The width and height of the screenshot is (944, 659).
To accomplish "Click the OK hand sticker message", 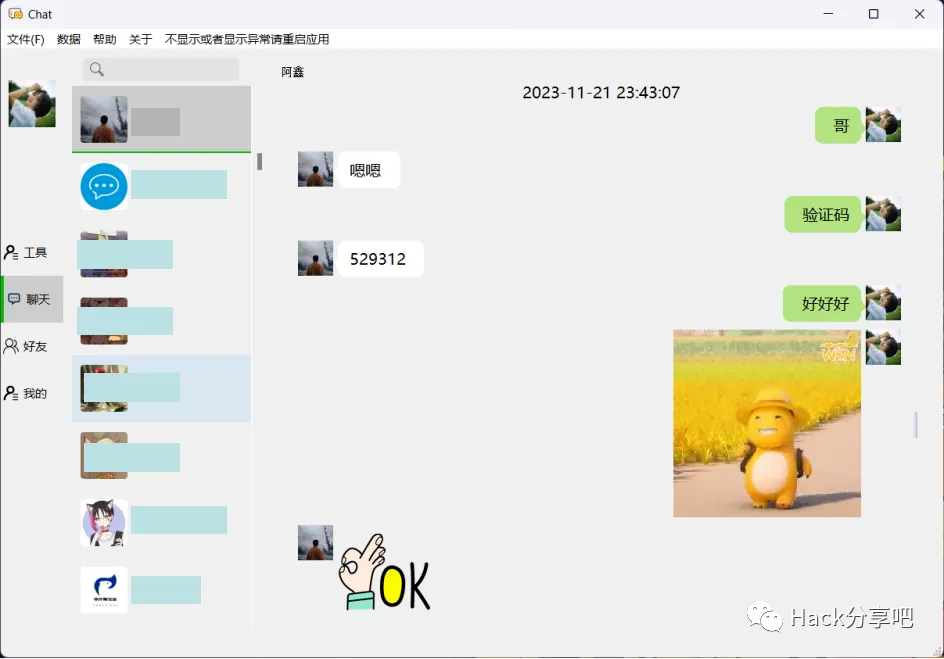I will (x=384, y=572).
